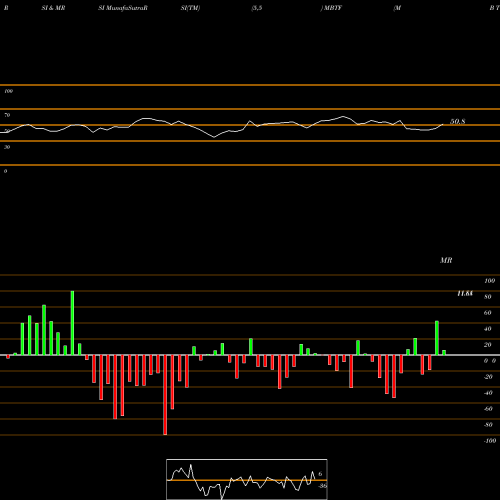Click the 11.84 MR value label

pyautogui.click(x=465, y=294)
